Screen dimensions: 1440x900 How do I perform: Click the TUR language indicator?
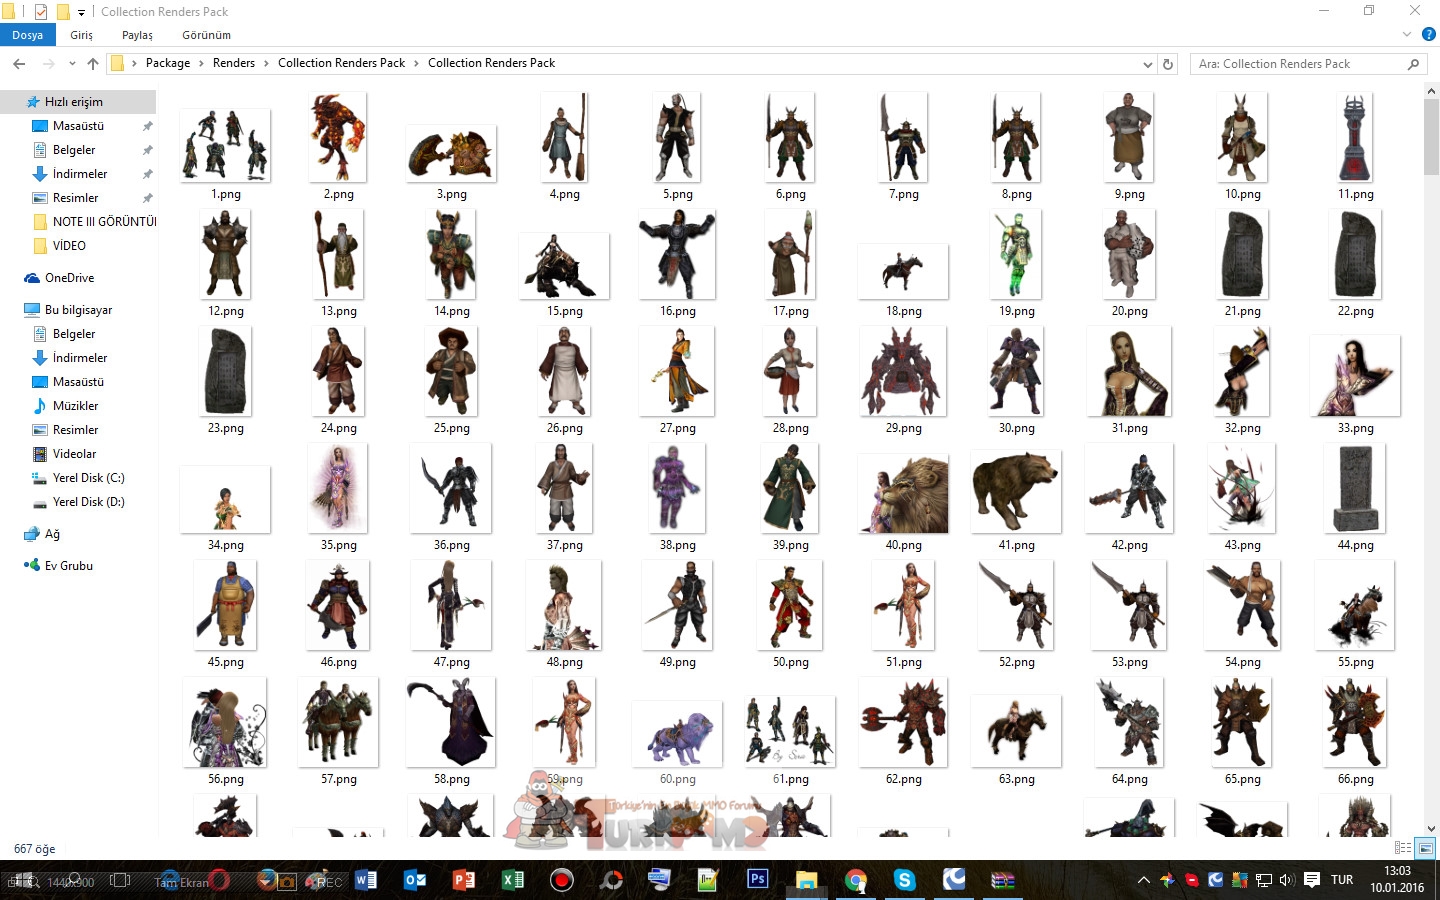point(1342,880)
